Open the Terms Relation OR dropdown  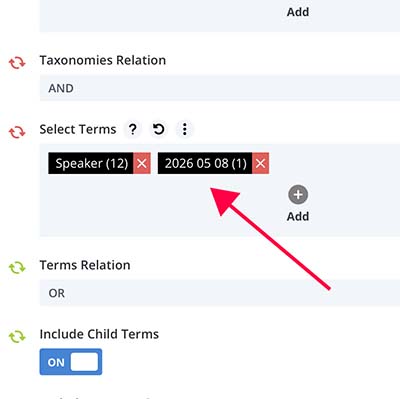[x=220, y=293]
